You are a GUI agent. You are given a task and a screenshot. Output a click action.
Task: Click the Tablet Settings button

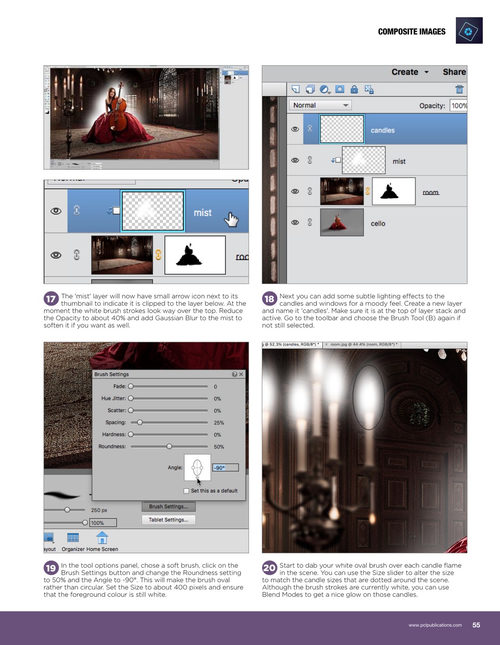tap(169, 520)
